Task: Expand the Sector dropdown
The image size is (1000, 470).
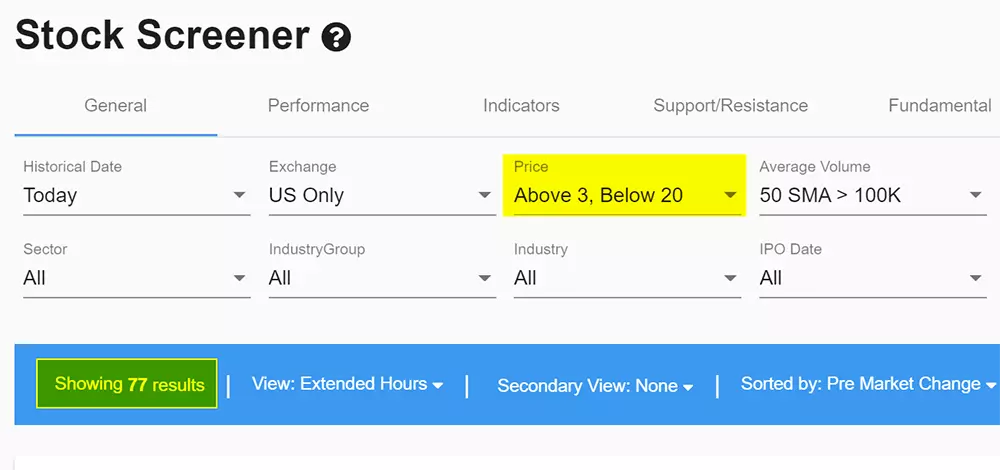Action: (136, 278)
